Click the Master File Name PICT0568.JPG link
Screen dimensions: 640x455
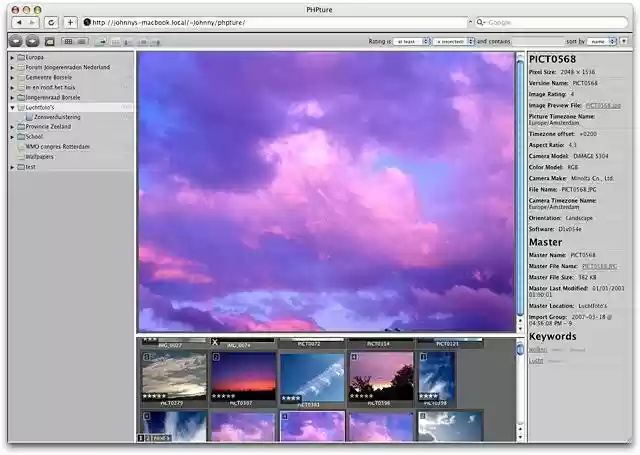[599, 266]
